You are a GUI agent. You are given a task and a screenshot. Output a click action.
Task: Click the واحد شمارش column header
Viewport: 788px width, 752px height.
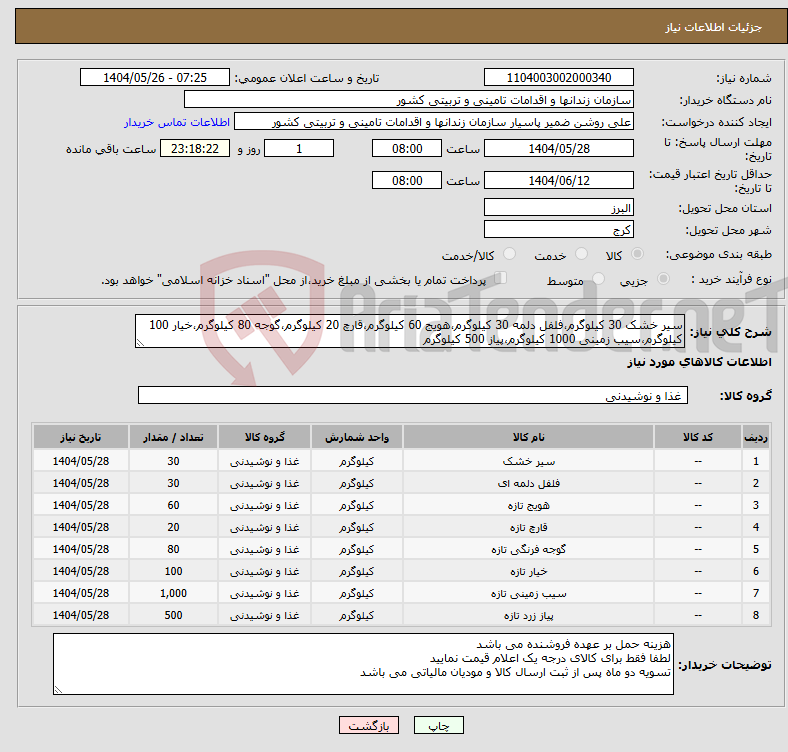tap(357, 437)
